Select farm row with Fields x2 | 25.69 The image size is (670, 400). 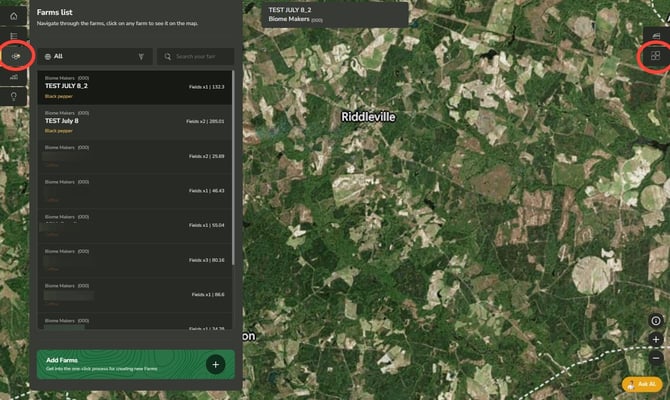[135, 156]
